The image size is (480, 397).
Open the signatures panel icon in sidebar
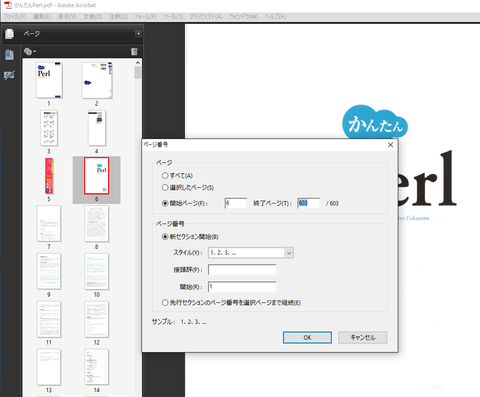9,75
